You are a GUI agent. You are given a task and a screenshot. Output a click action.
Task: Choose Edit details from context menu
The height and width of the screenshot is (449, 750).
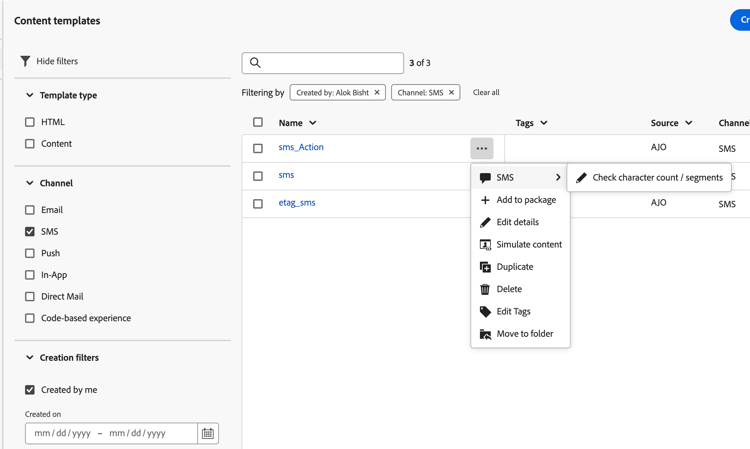(x=520, y=222)
